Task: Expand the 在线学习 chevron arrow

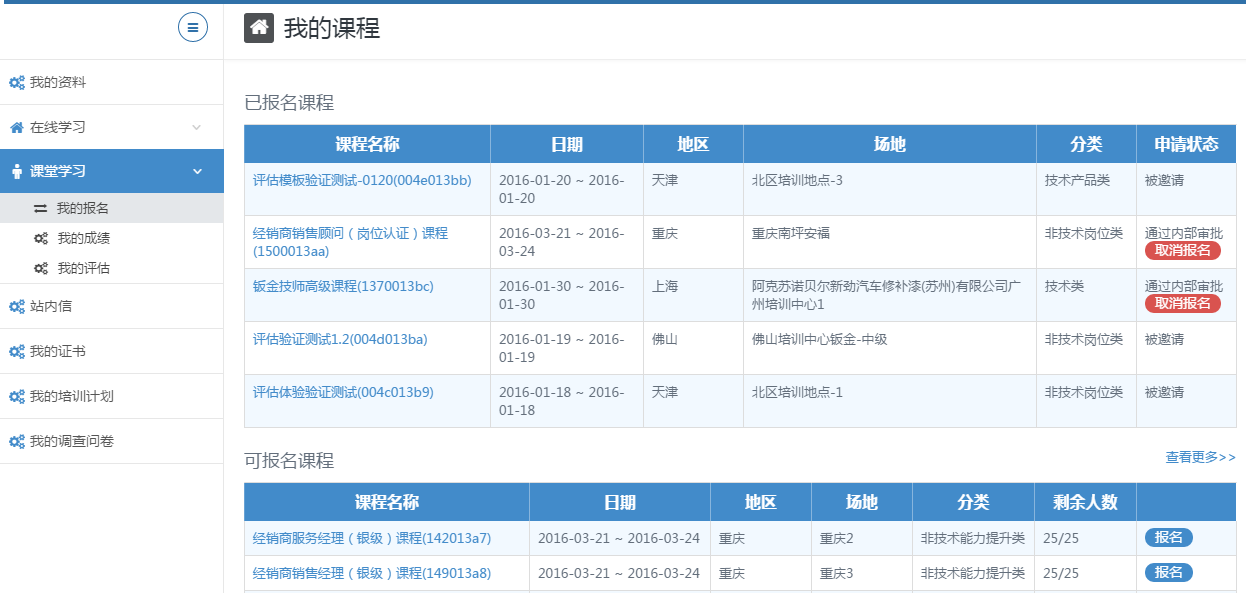Action: [x=196, y=127]
